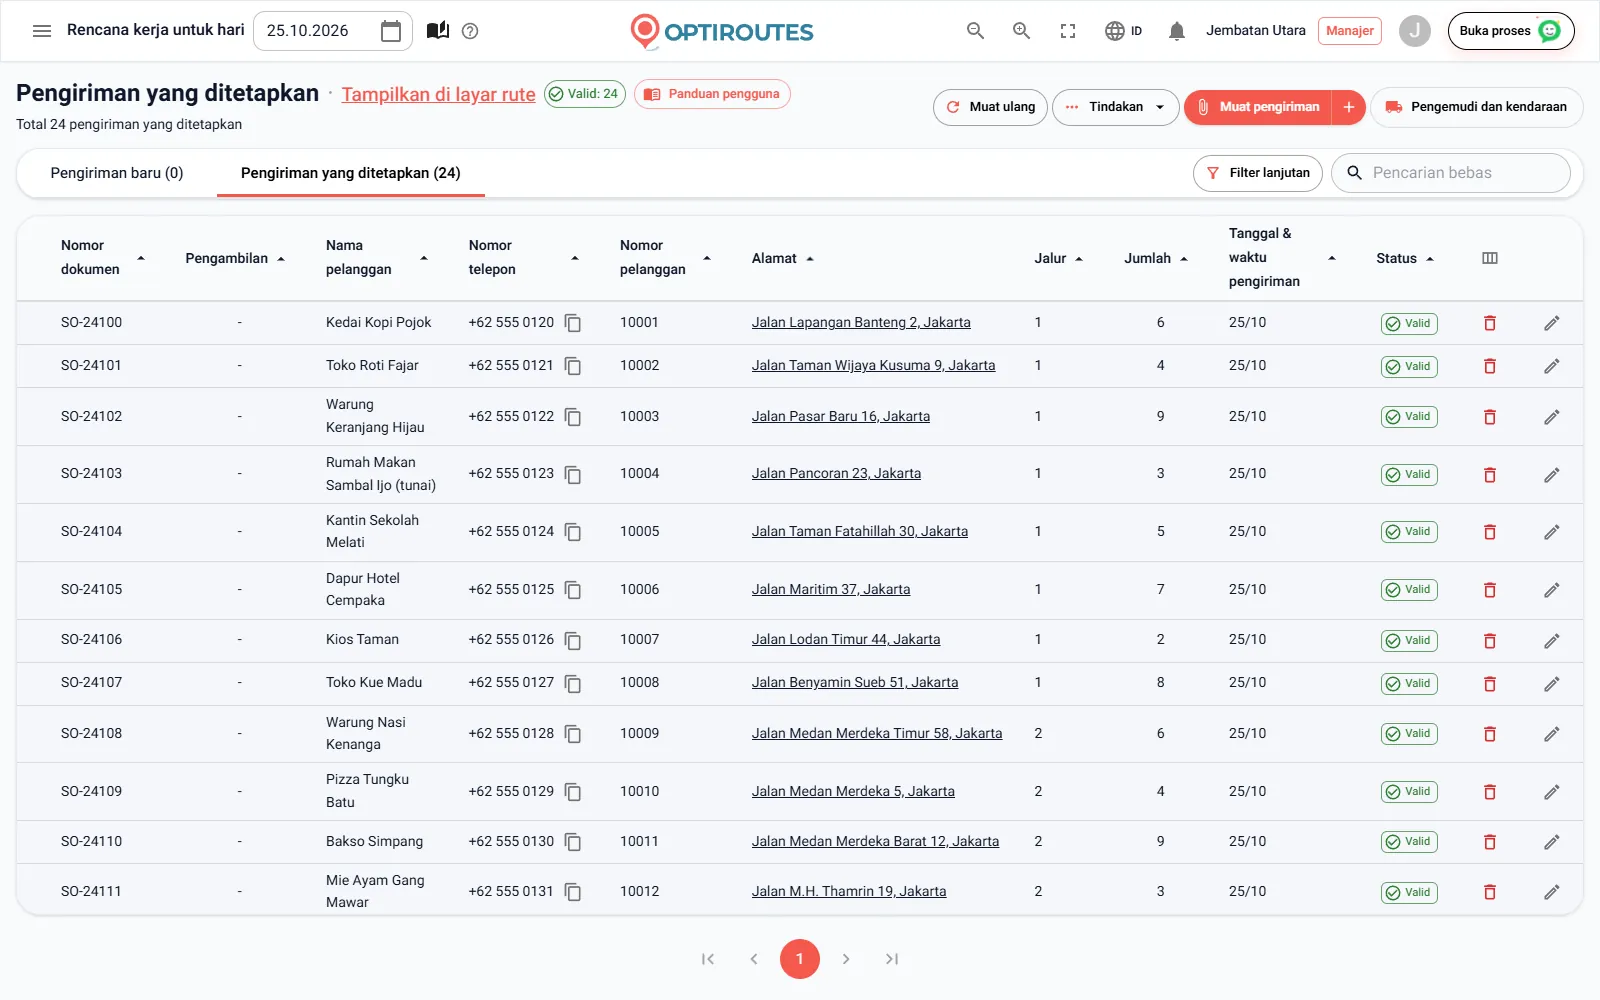The image size is (1600, 1000).
Task: Select Pengiriman yang ditetapkan (24) tab
Action: click(351, 173)
